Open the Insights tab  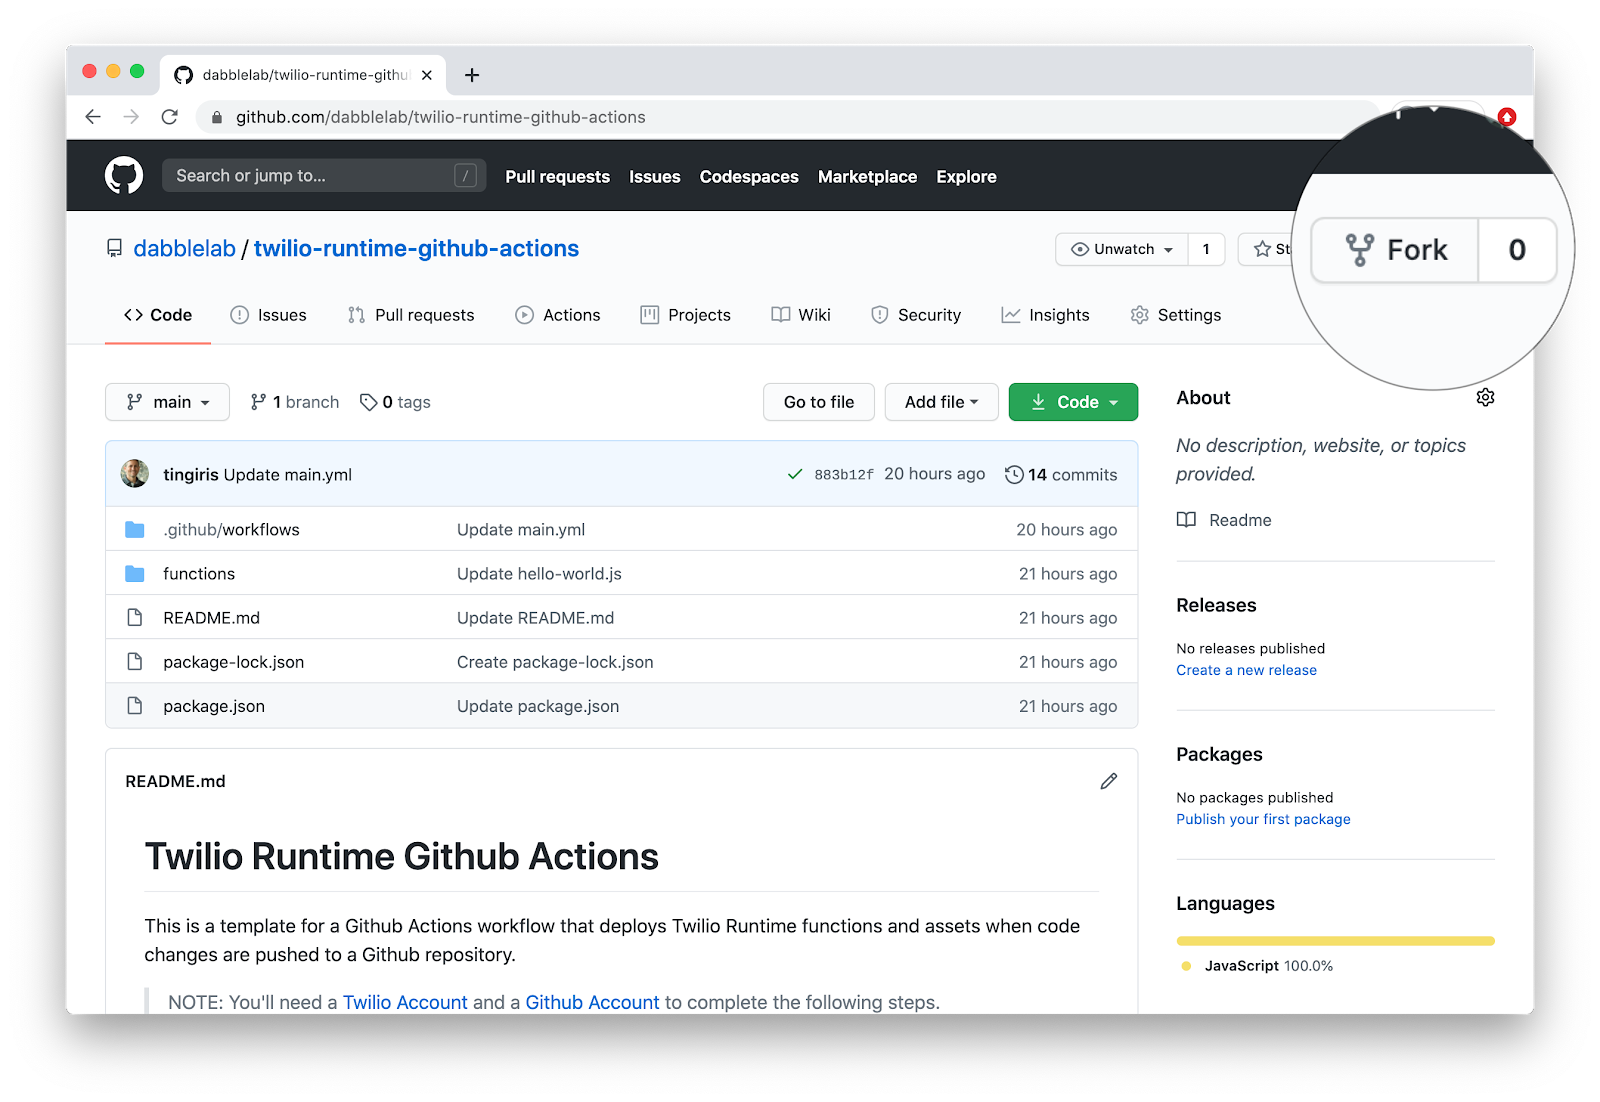[1046, 315]
